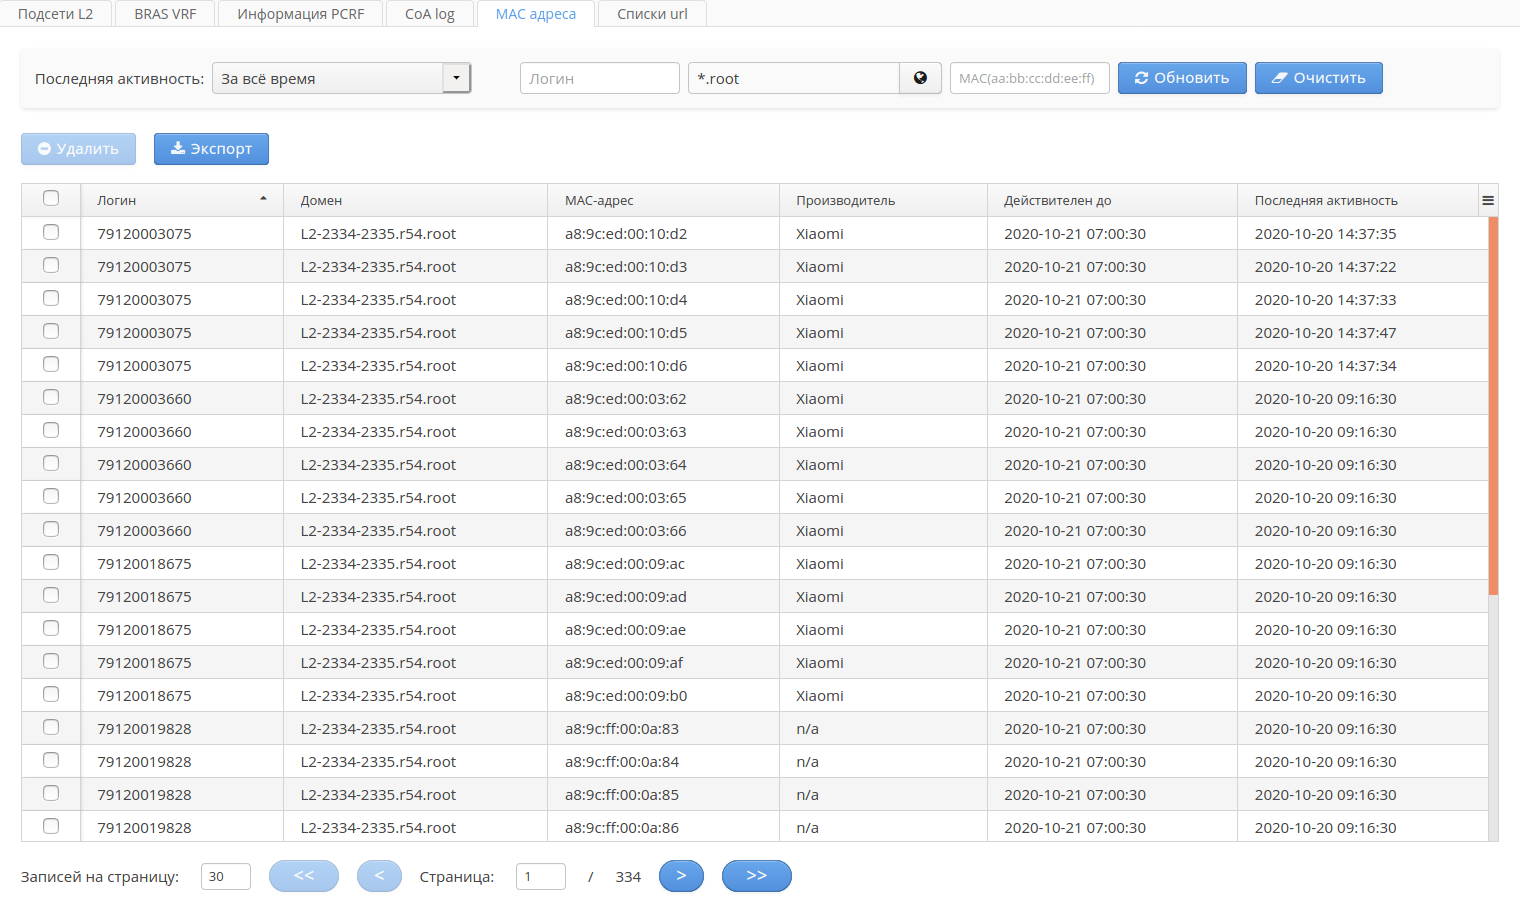Go to previous page arrow button

pyautogui.click(x=379, y=876)
